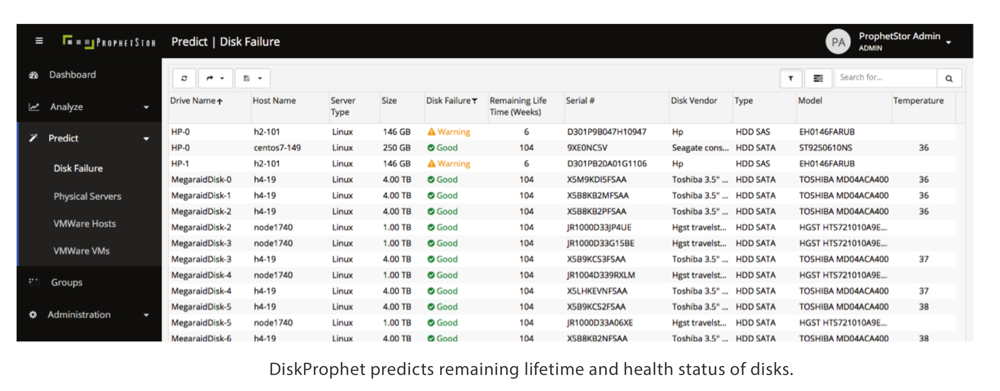Click the search magnifier button
The height and width of the screenshot is (391, 1000).
(x=949, y=78)
